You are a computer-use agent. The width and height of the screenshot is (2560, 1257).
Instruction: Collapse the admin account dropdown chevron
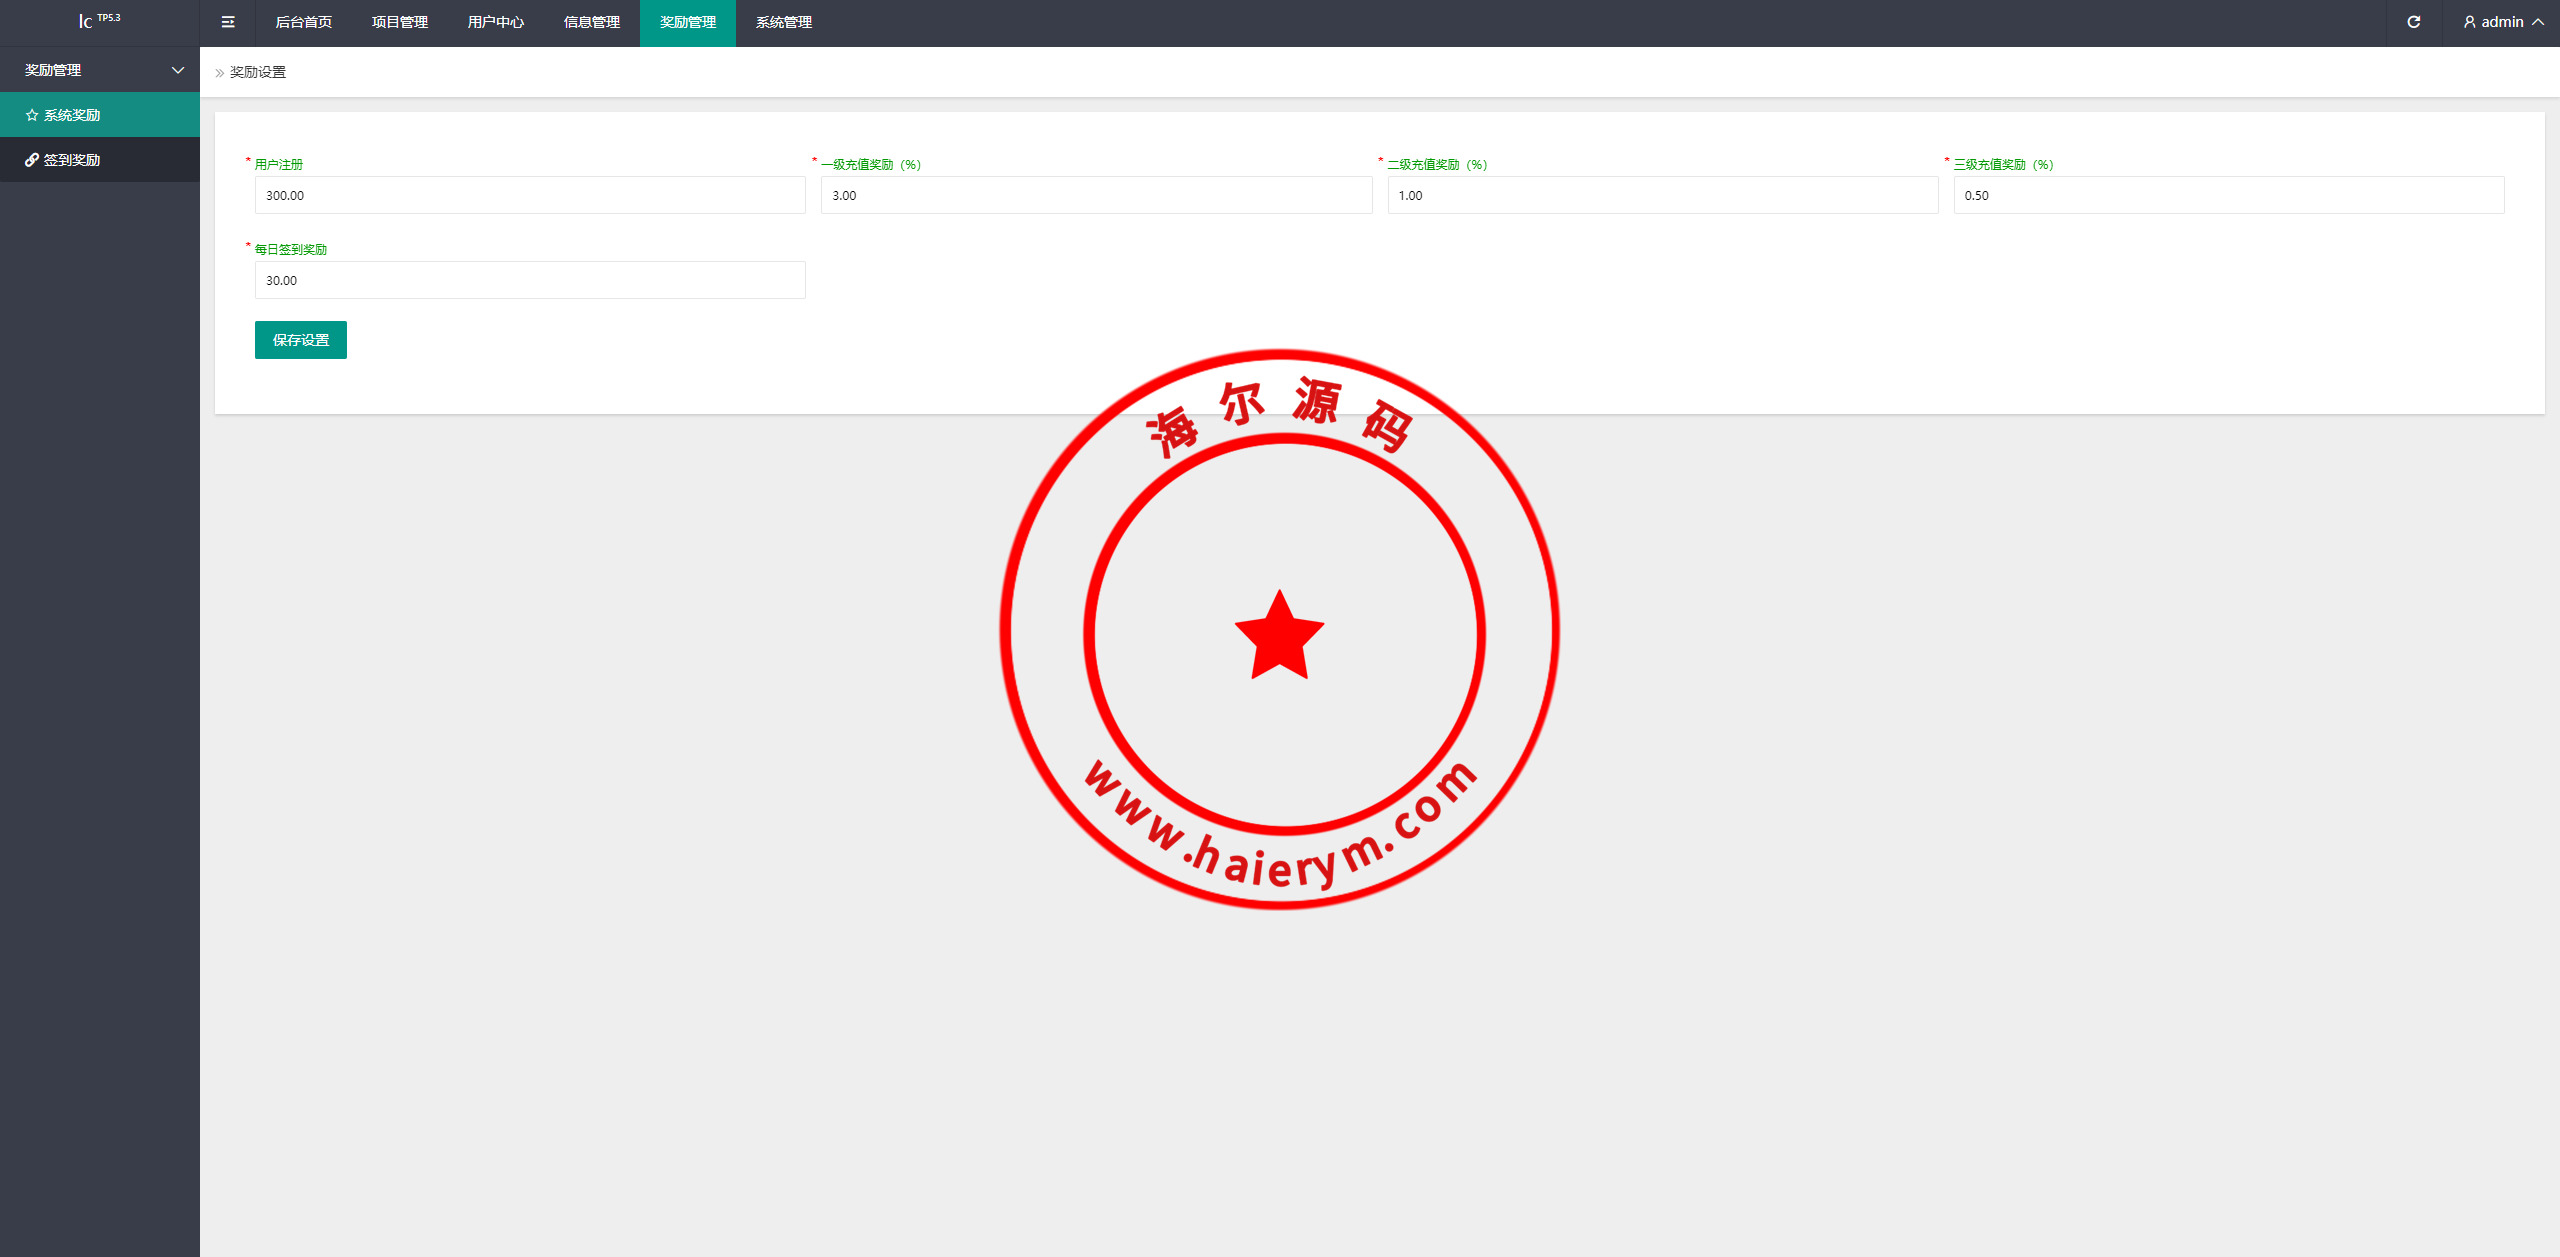click(x=2539, y=21)
